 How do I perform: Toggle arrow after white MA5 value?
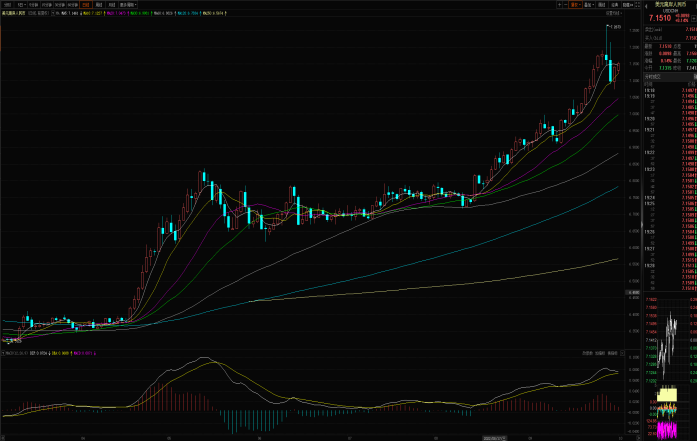81,13
